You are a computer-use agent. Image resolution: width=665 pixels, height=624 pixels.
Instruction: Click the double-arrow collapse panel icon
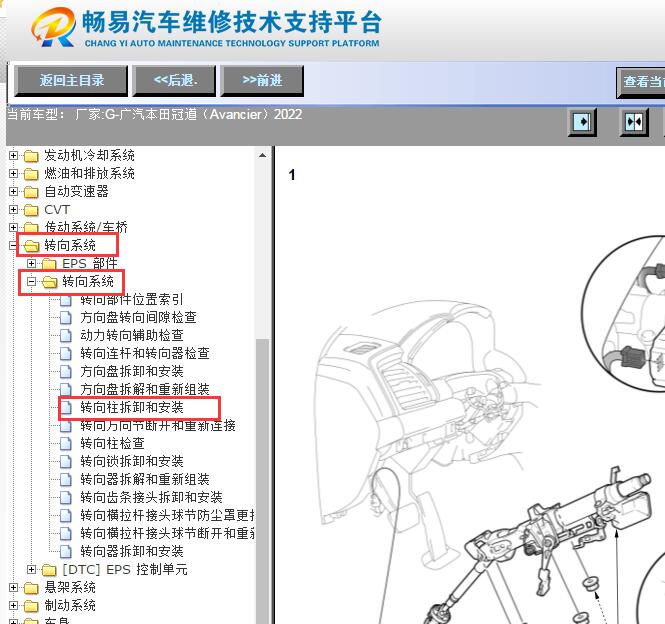click(x=634, y=122)
